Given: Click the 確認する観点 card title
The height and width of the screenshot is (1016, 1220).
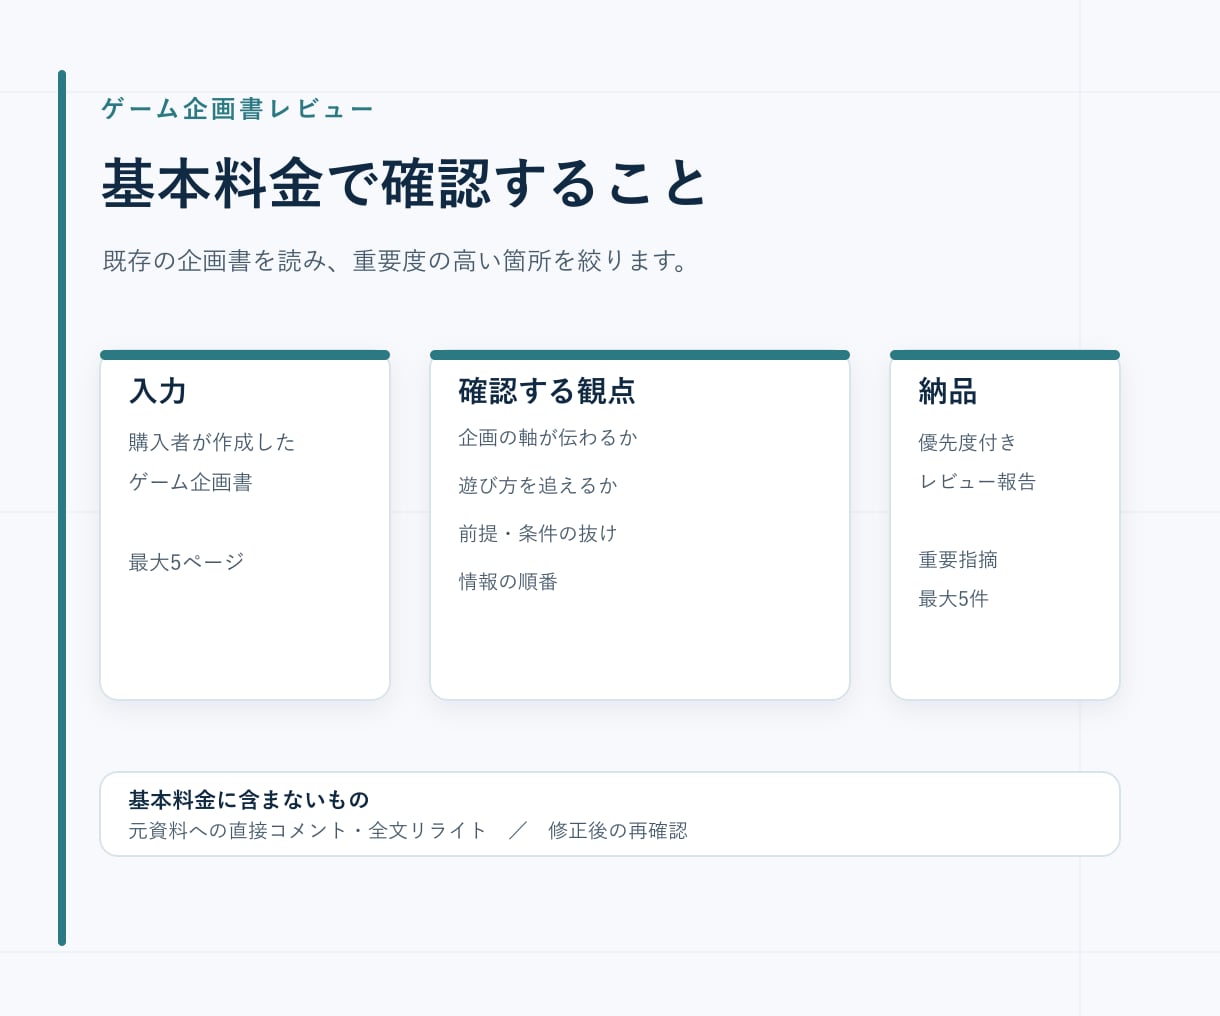Looking at the screenshot, I should [547, 391].
